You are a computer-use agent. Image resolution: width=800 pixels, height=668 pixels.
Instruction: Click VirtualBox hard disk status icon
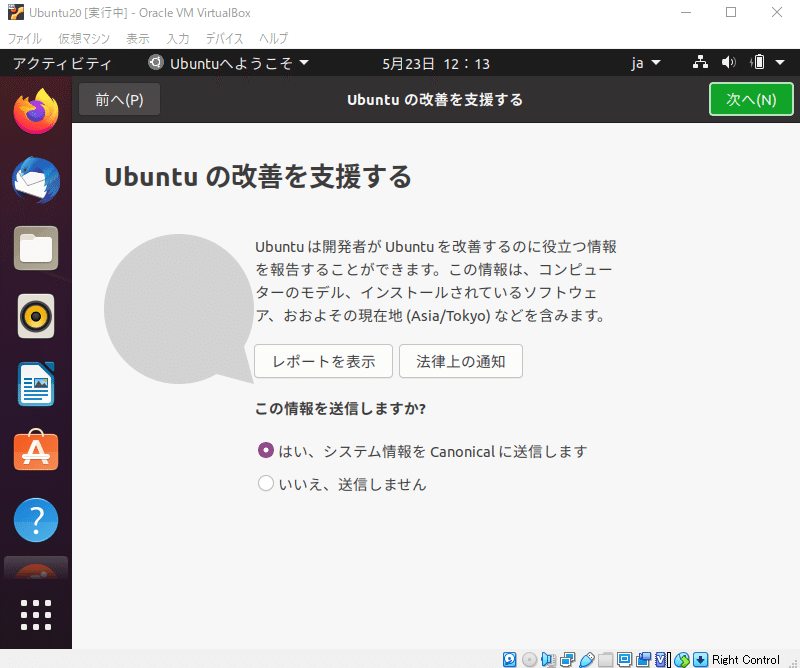(x=509, y=660)
